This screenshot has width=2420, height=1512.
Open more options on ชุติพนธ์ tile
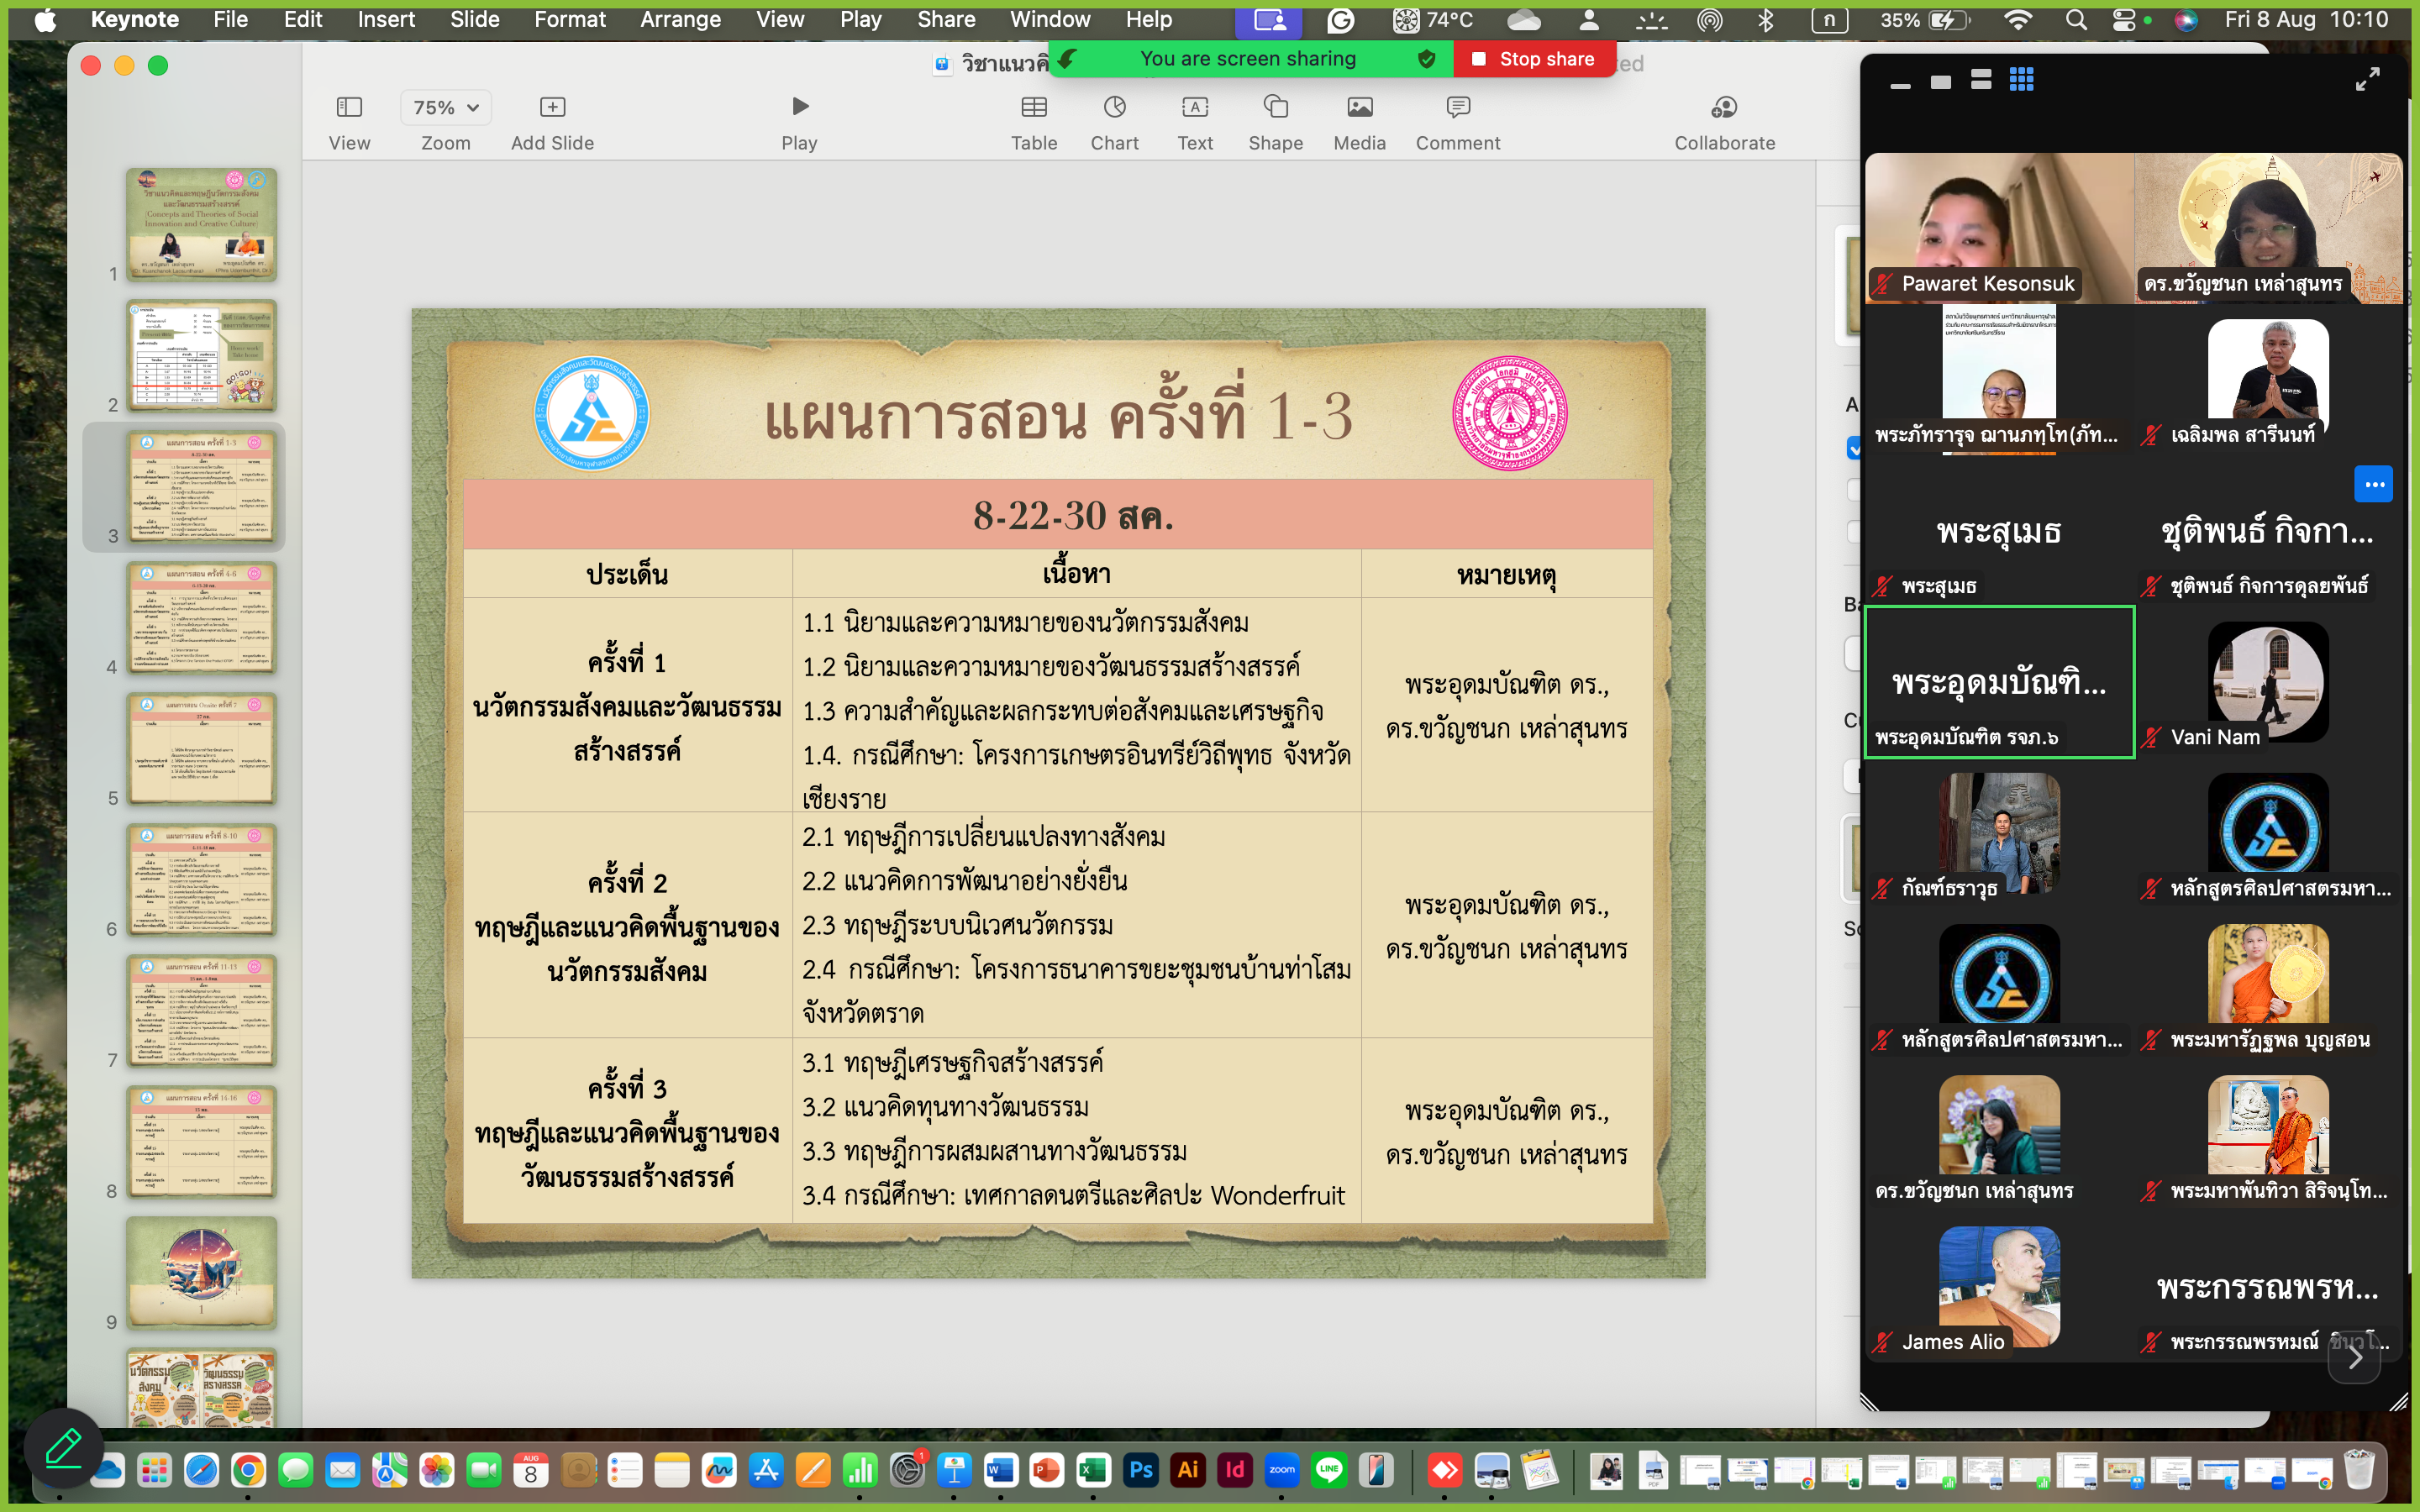(2374, 485)
